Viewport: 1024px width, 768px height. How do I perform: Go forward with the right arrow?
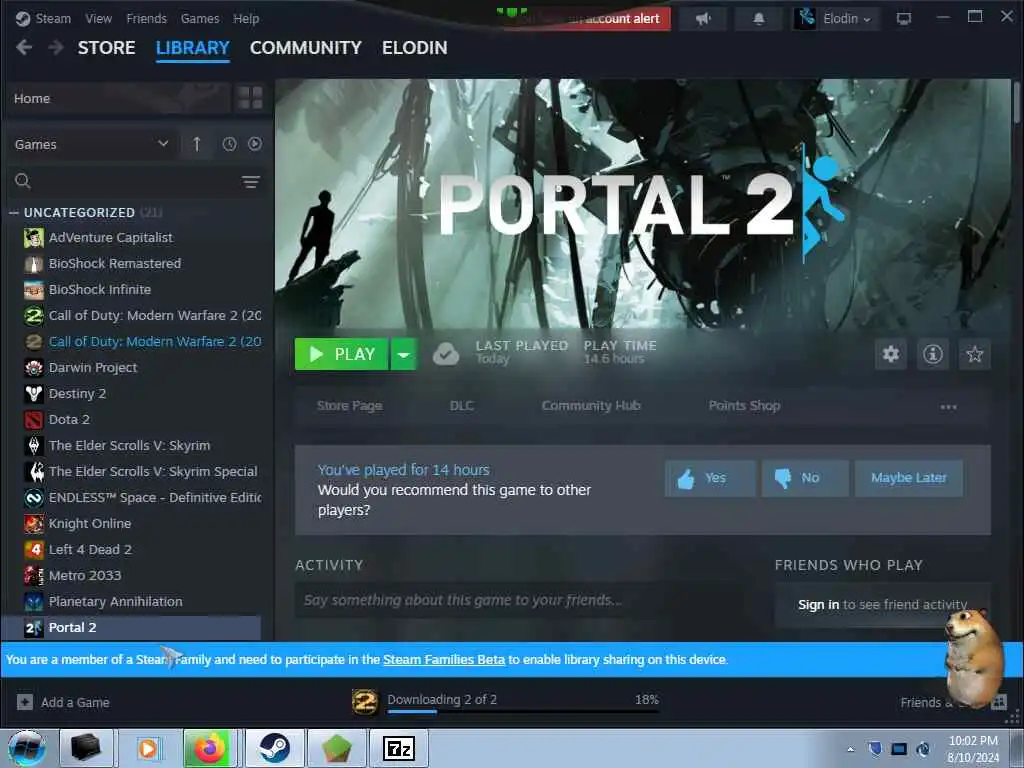[x=56, y=47]
